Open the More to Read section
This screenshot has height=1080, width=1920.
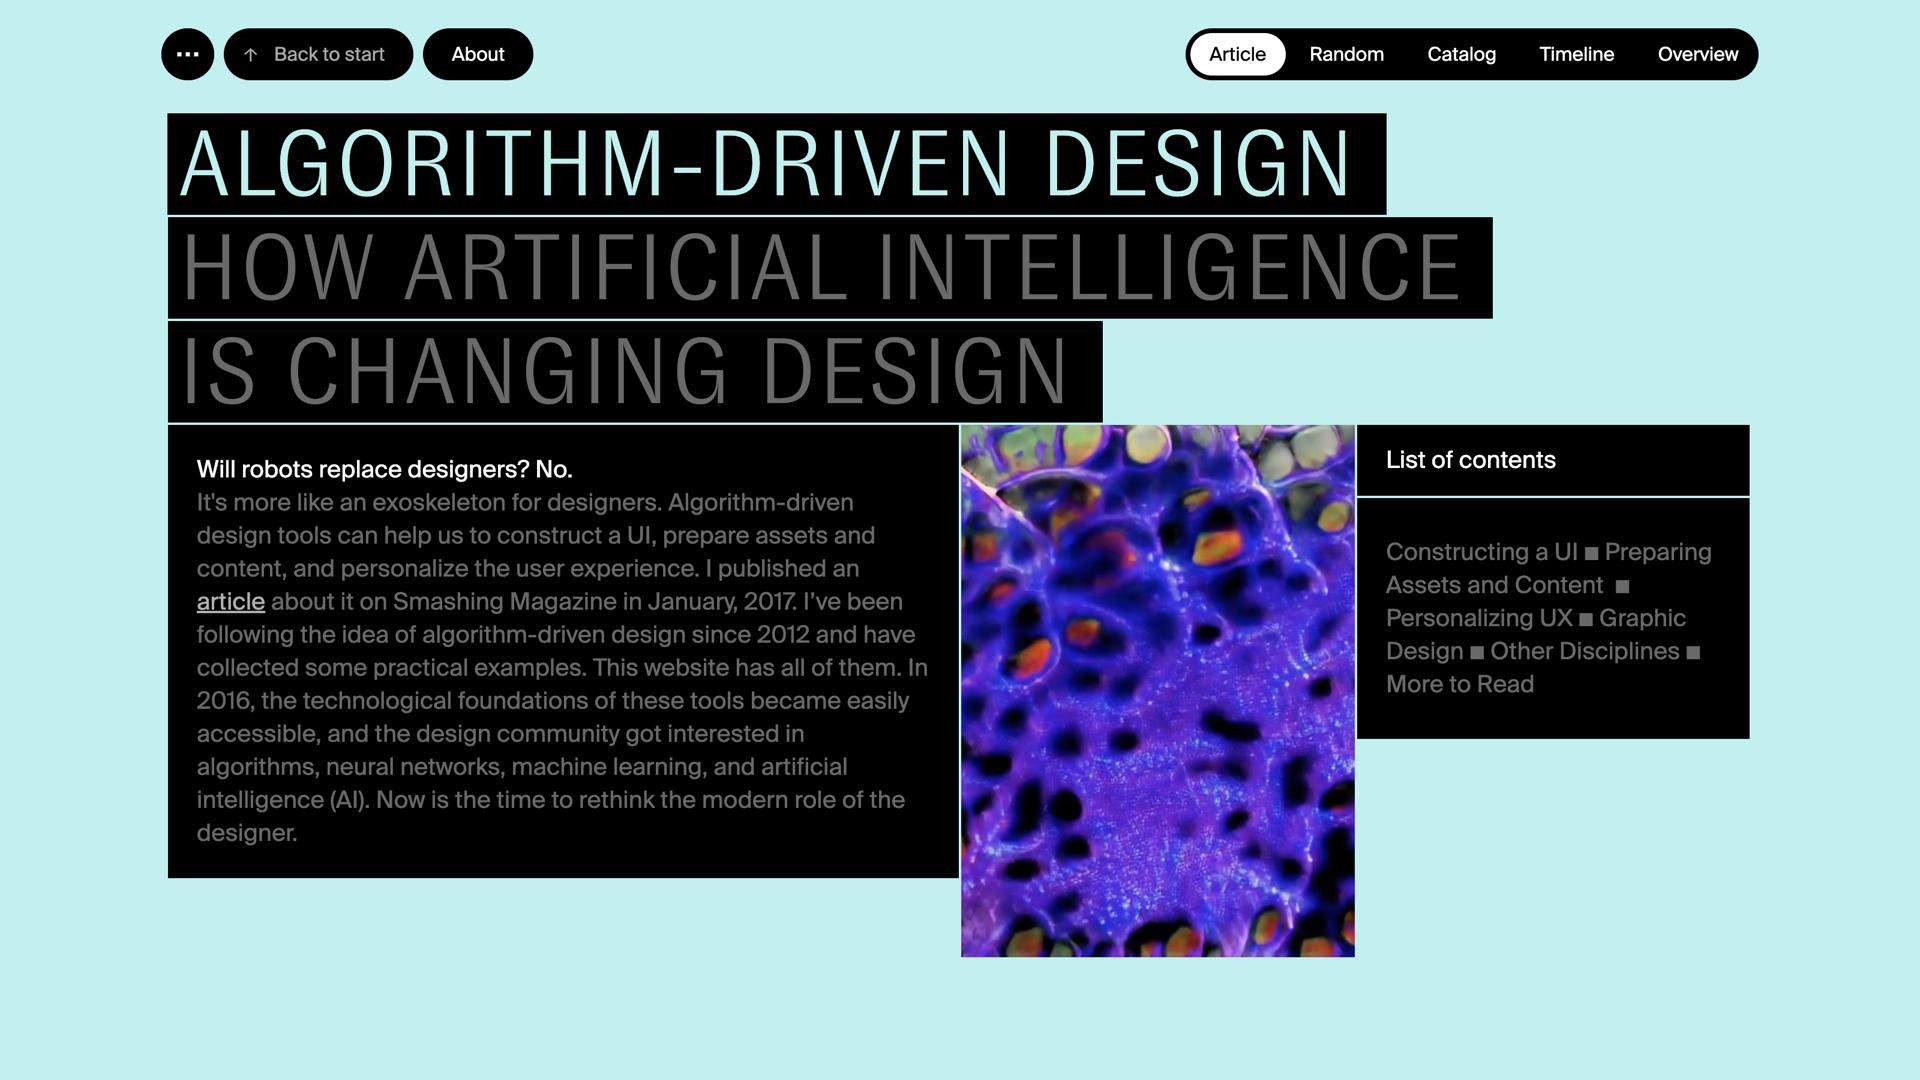(1459, 684)
